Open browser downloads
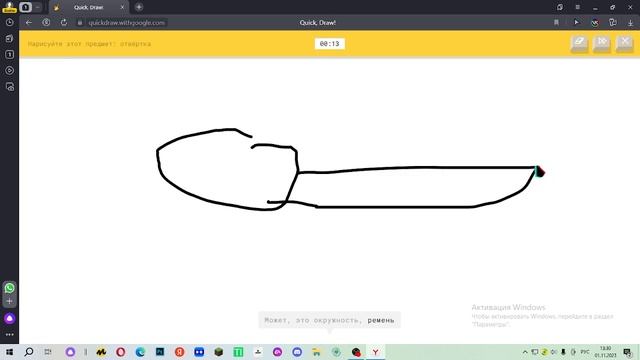Screen dimensions: 640x360 (630, 23)
